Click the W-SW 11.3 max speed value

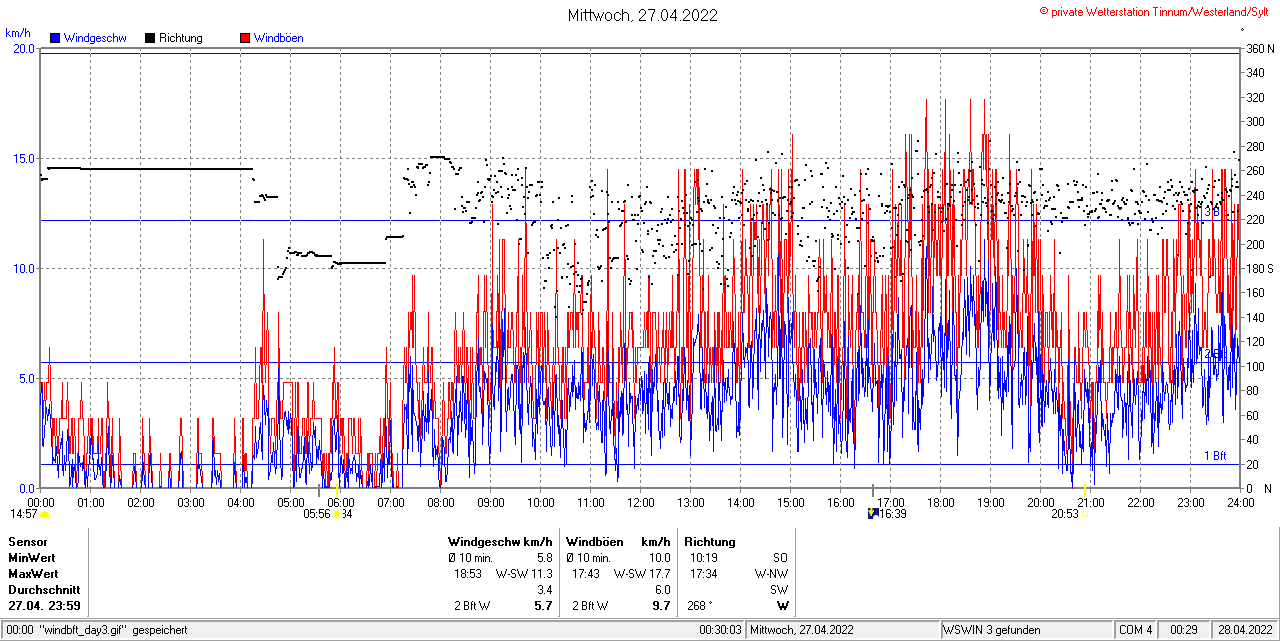pos(524,573)
